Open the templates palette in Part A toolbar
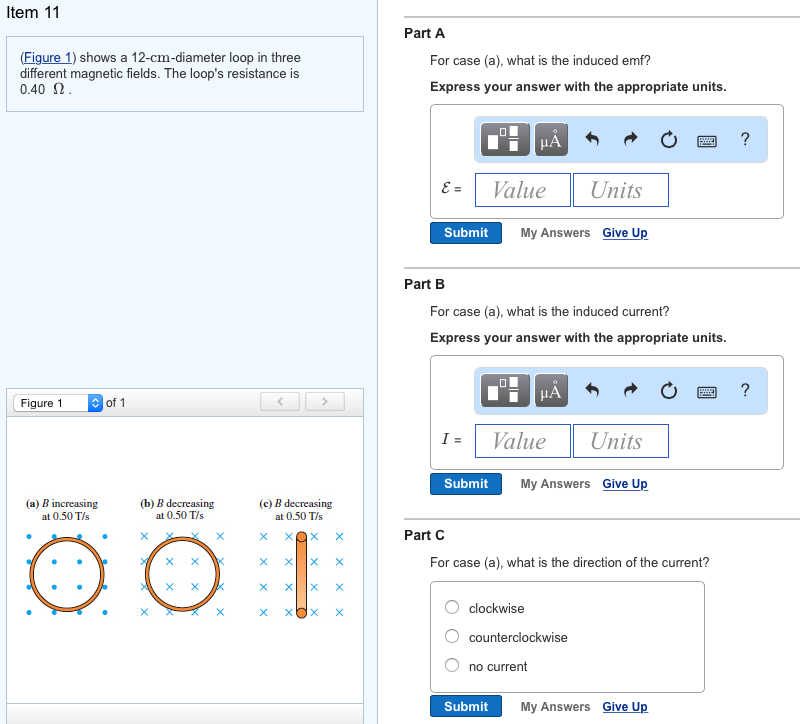The width and height of the screenshot is (800, 724). [504, 139]
